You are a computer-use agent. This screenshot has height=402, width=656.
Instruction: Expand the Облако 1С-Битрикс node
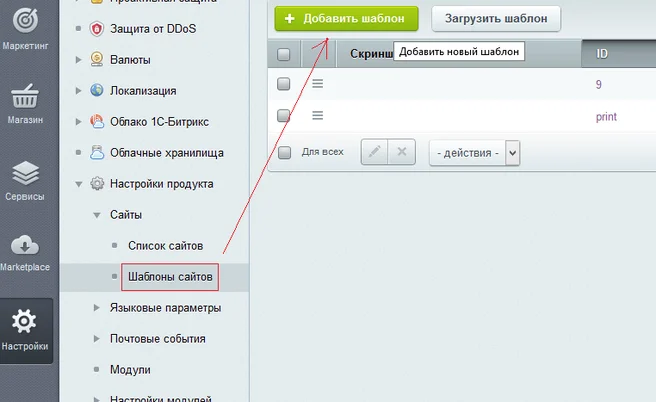78,122
